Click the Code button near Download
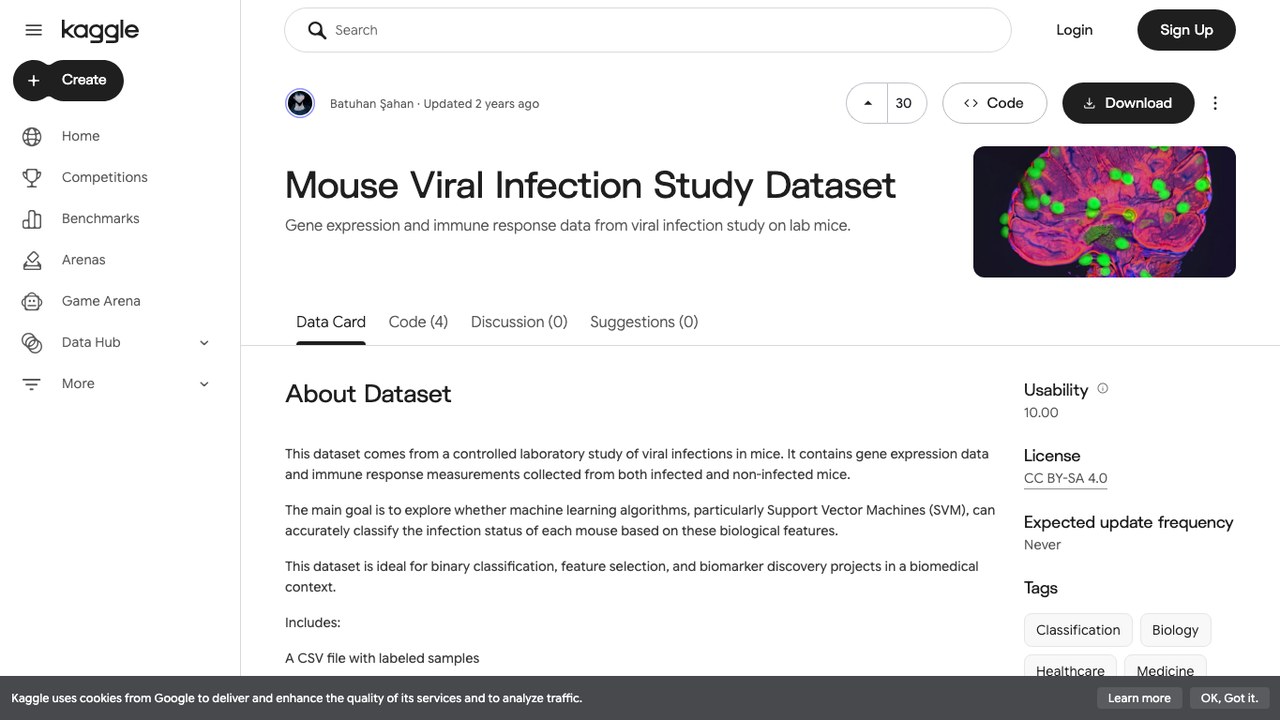1280x720 pixels. coord(994,103)
